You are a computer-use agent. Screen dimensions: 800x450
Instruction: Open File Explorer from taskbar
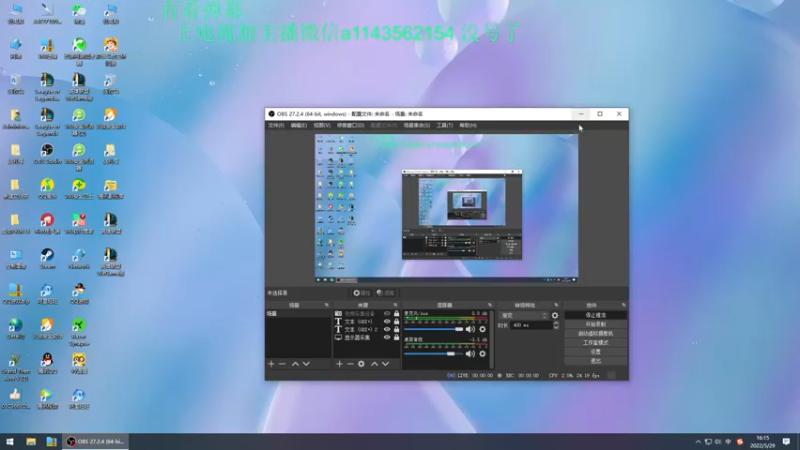tap(31, 441)
